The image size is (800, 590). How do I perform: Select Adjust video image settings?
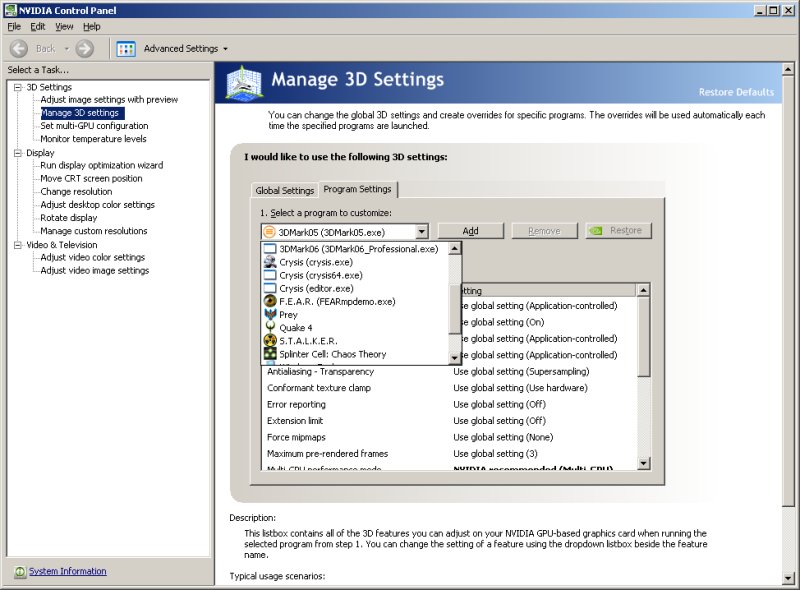(94, 271)
